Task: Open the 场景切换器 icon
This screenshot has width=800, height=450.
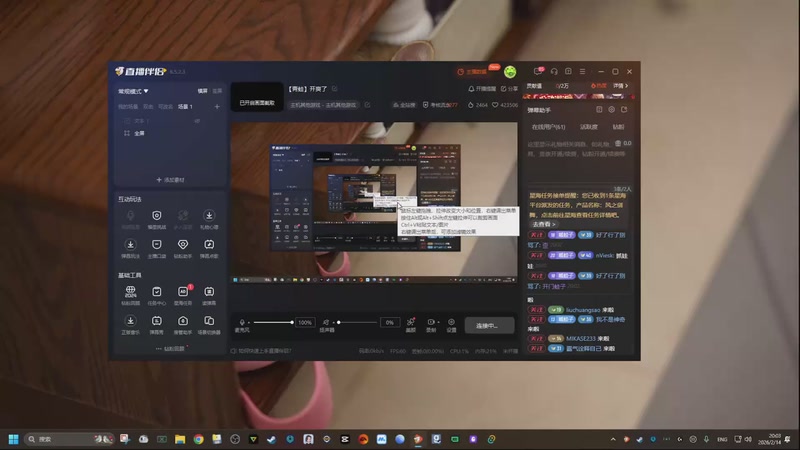Action: click(x=209, y=321)
